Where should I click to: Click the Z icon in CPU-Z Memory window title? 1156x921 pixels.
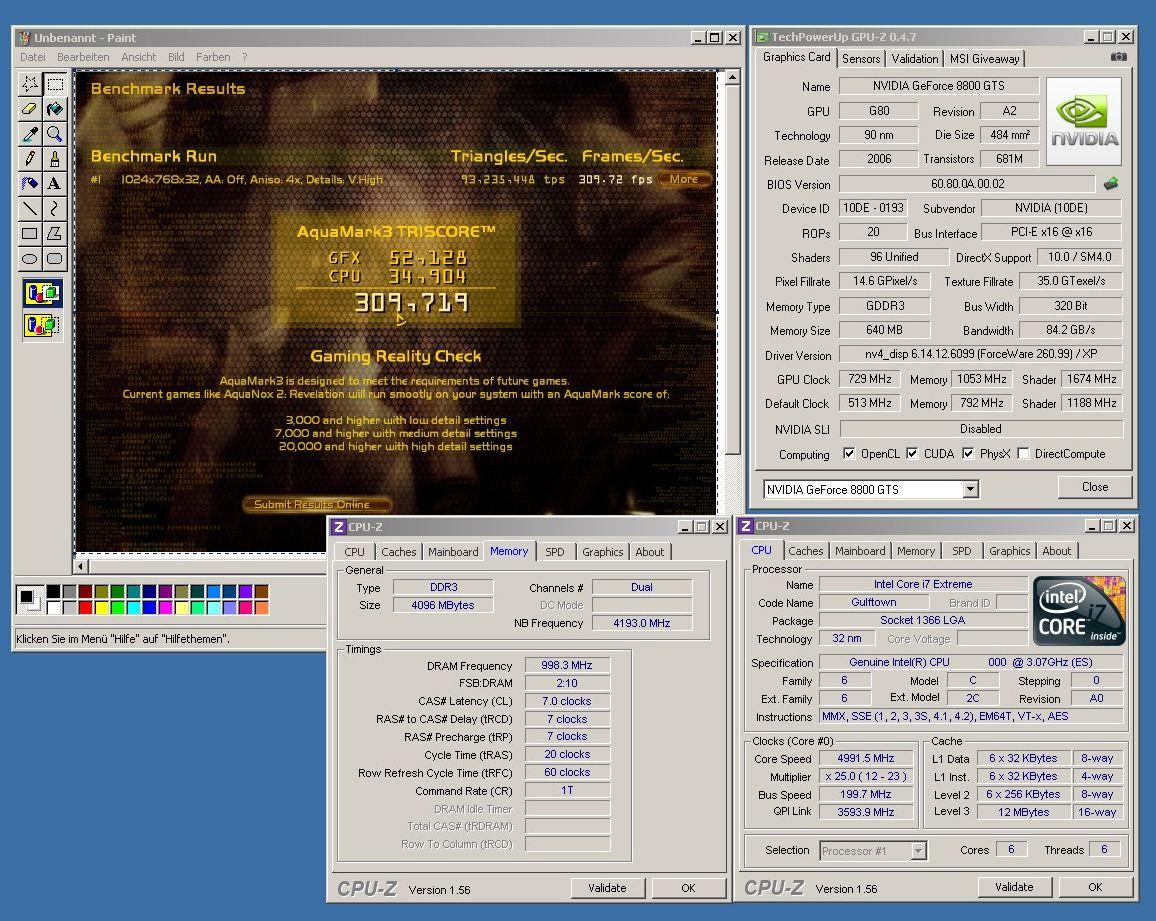click(x=338, y=526)
